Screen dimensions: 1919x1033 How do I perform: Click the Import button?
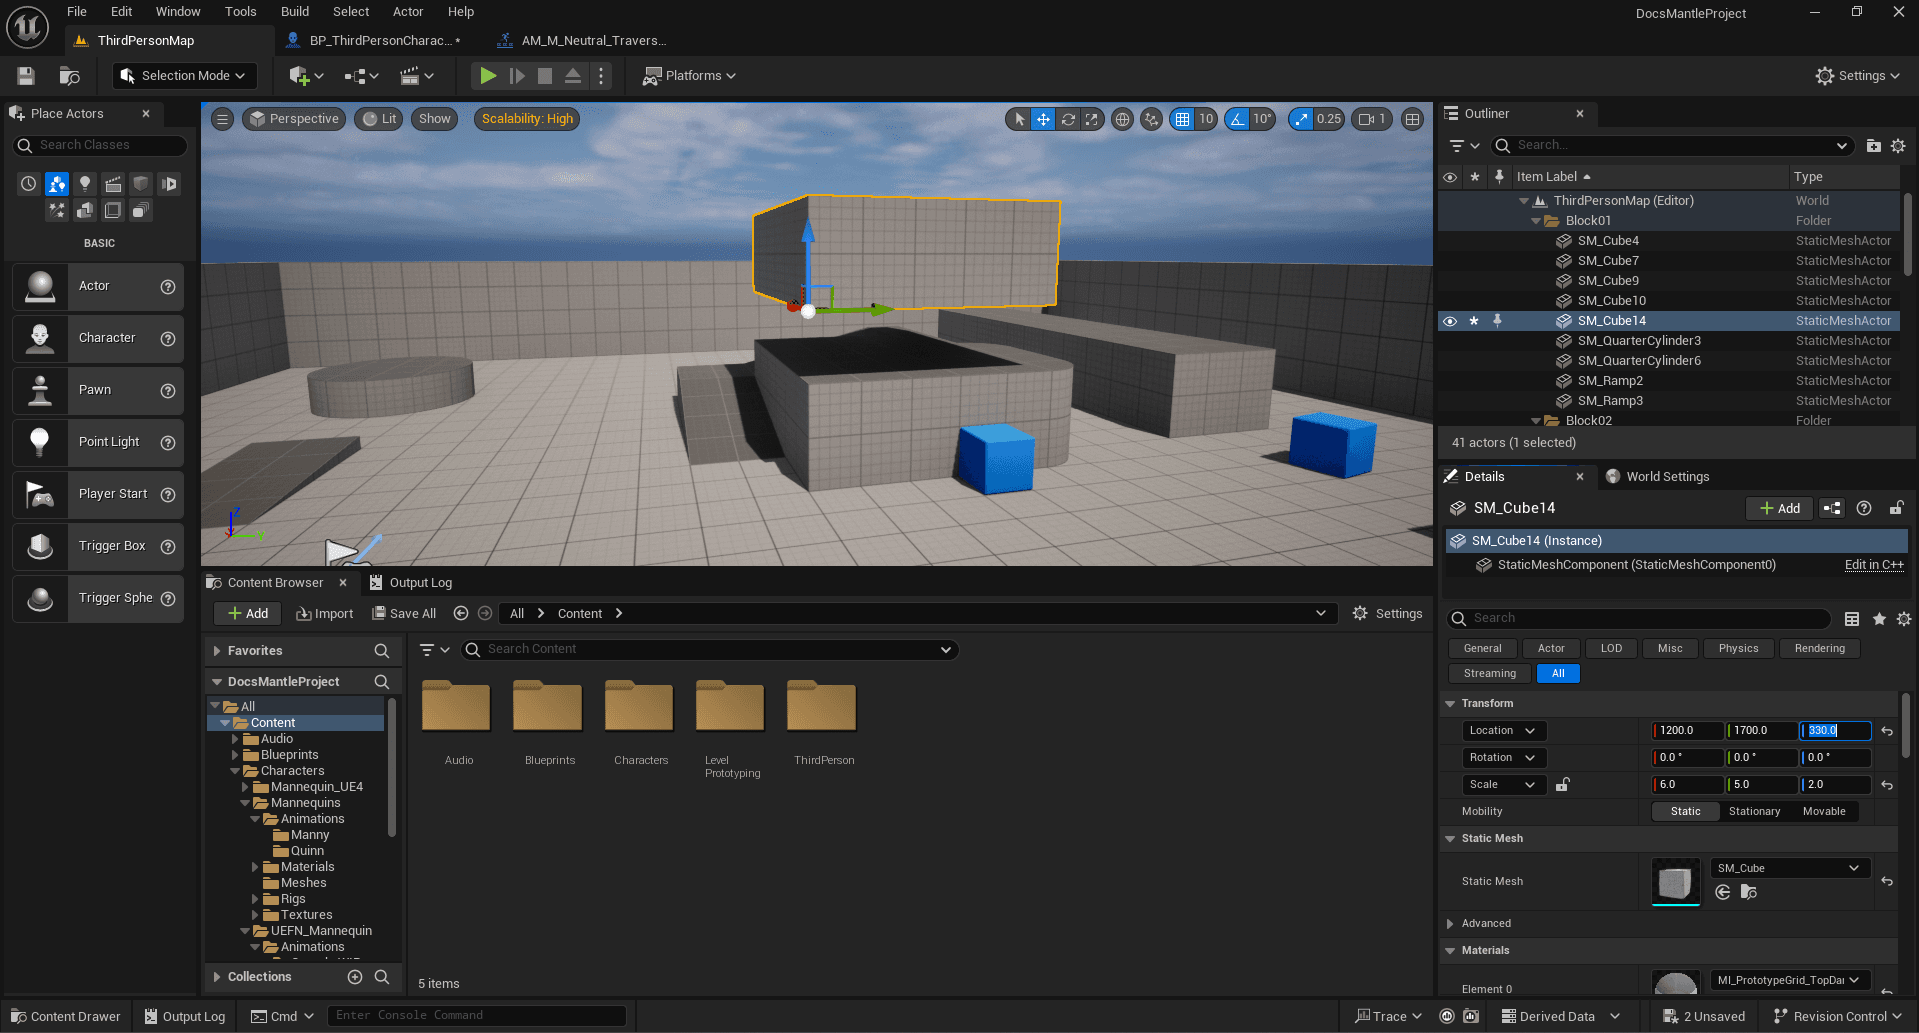[325, 614]
